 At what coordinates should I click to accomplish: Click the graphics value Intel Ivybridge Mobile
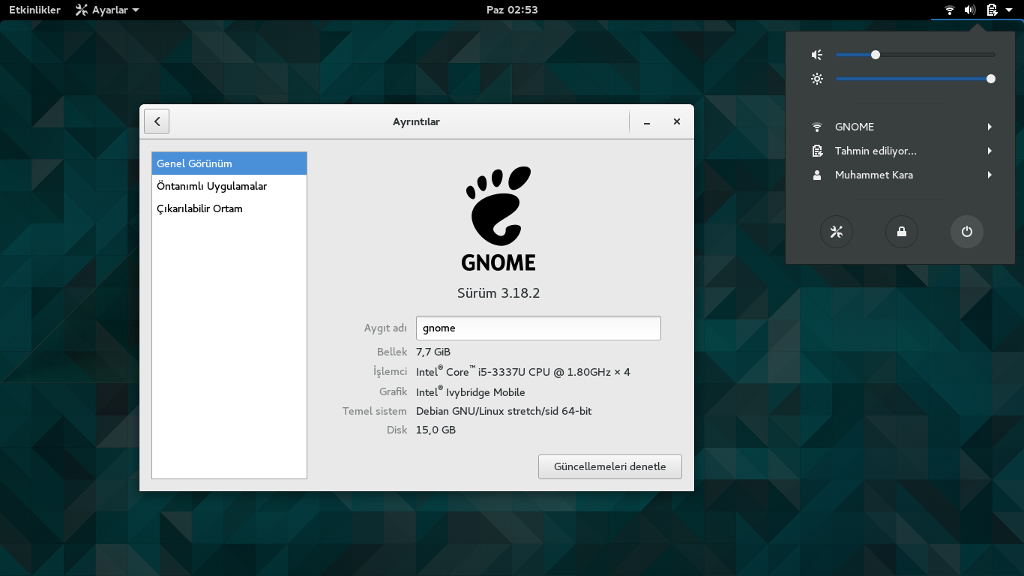click(470, 392)
